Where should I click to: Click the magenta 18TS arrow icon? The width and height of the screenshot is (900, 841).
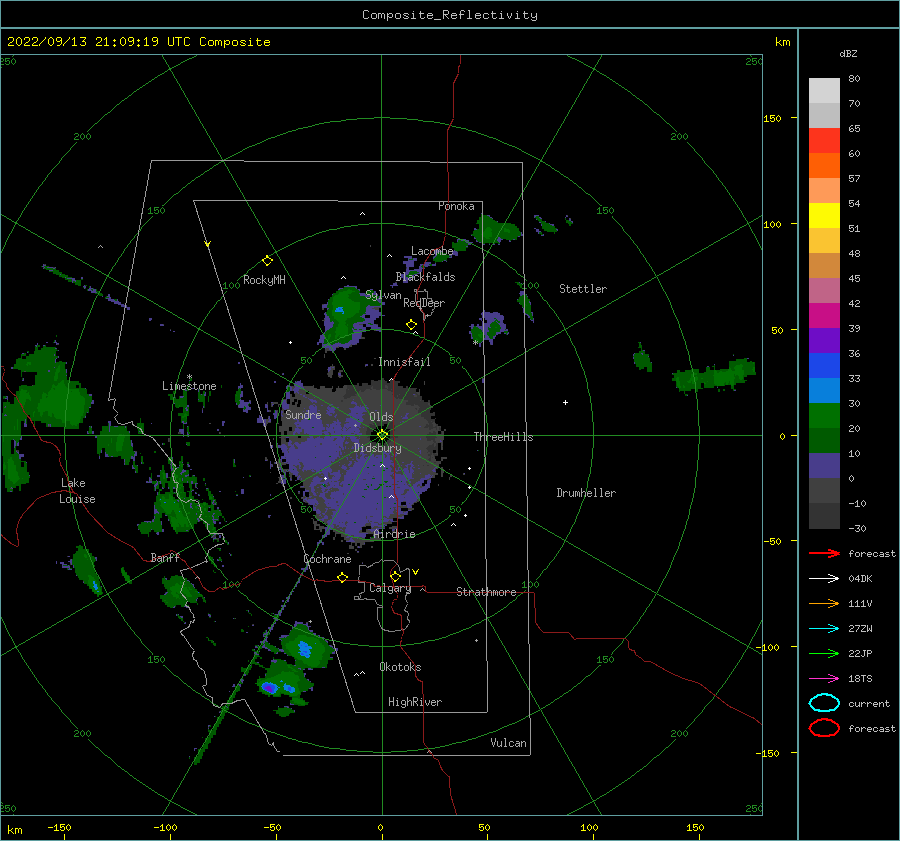pyautogui.click(x=824, y=679)
